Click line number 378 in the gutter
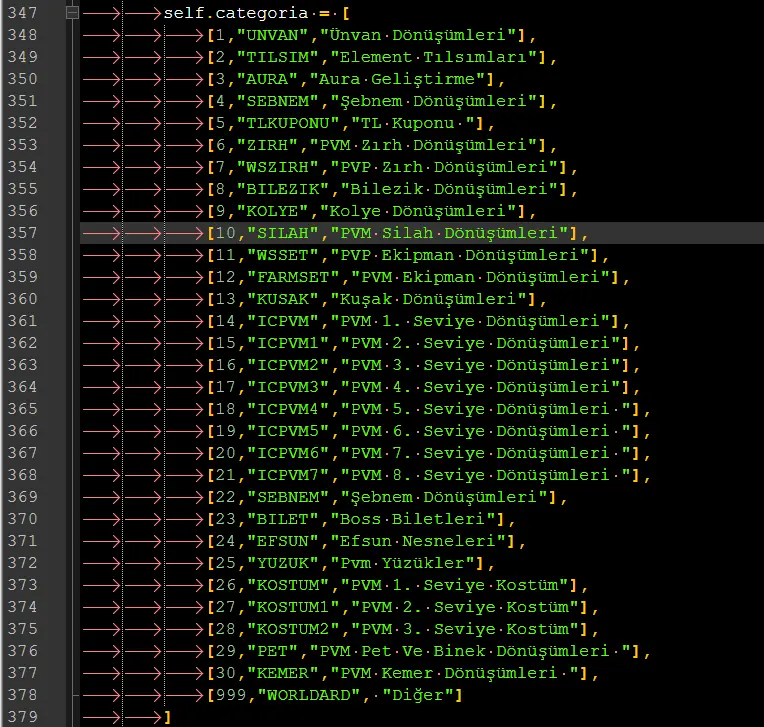Image resolution: width=764 pixels, height=727 pixels. 21,695
